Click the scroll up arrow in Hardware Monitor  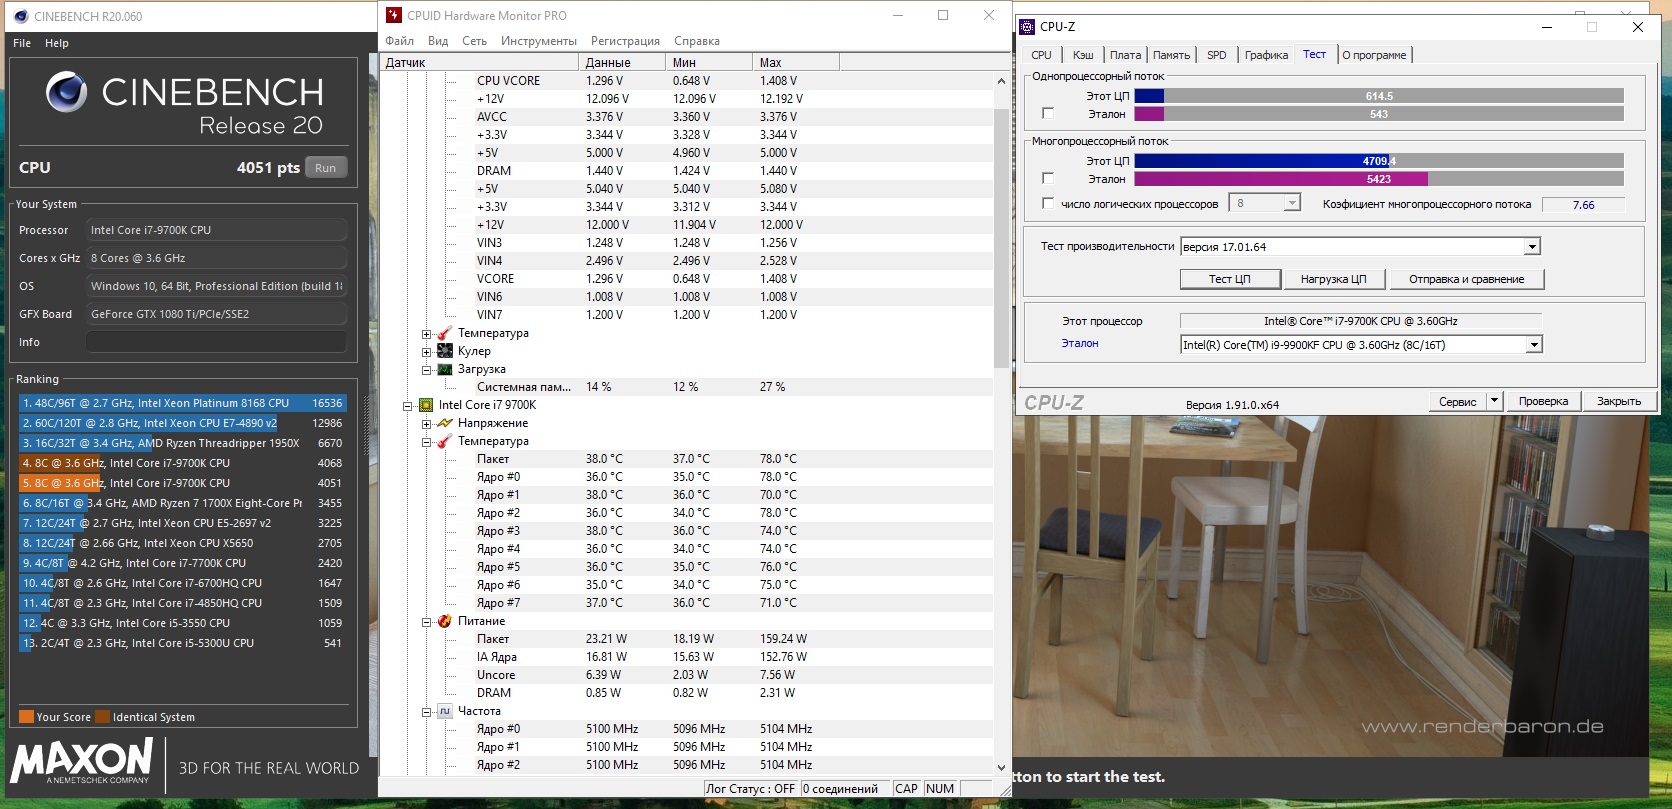(x=1001, y=80)
